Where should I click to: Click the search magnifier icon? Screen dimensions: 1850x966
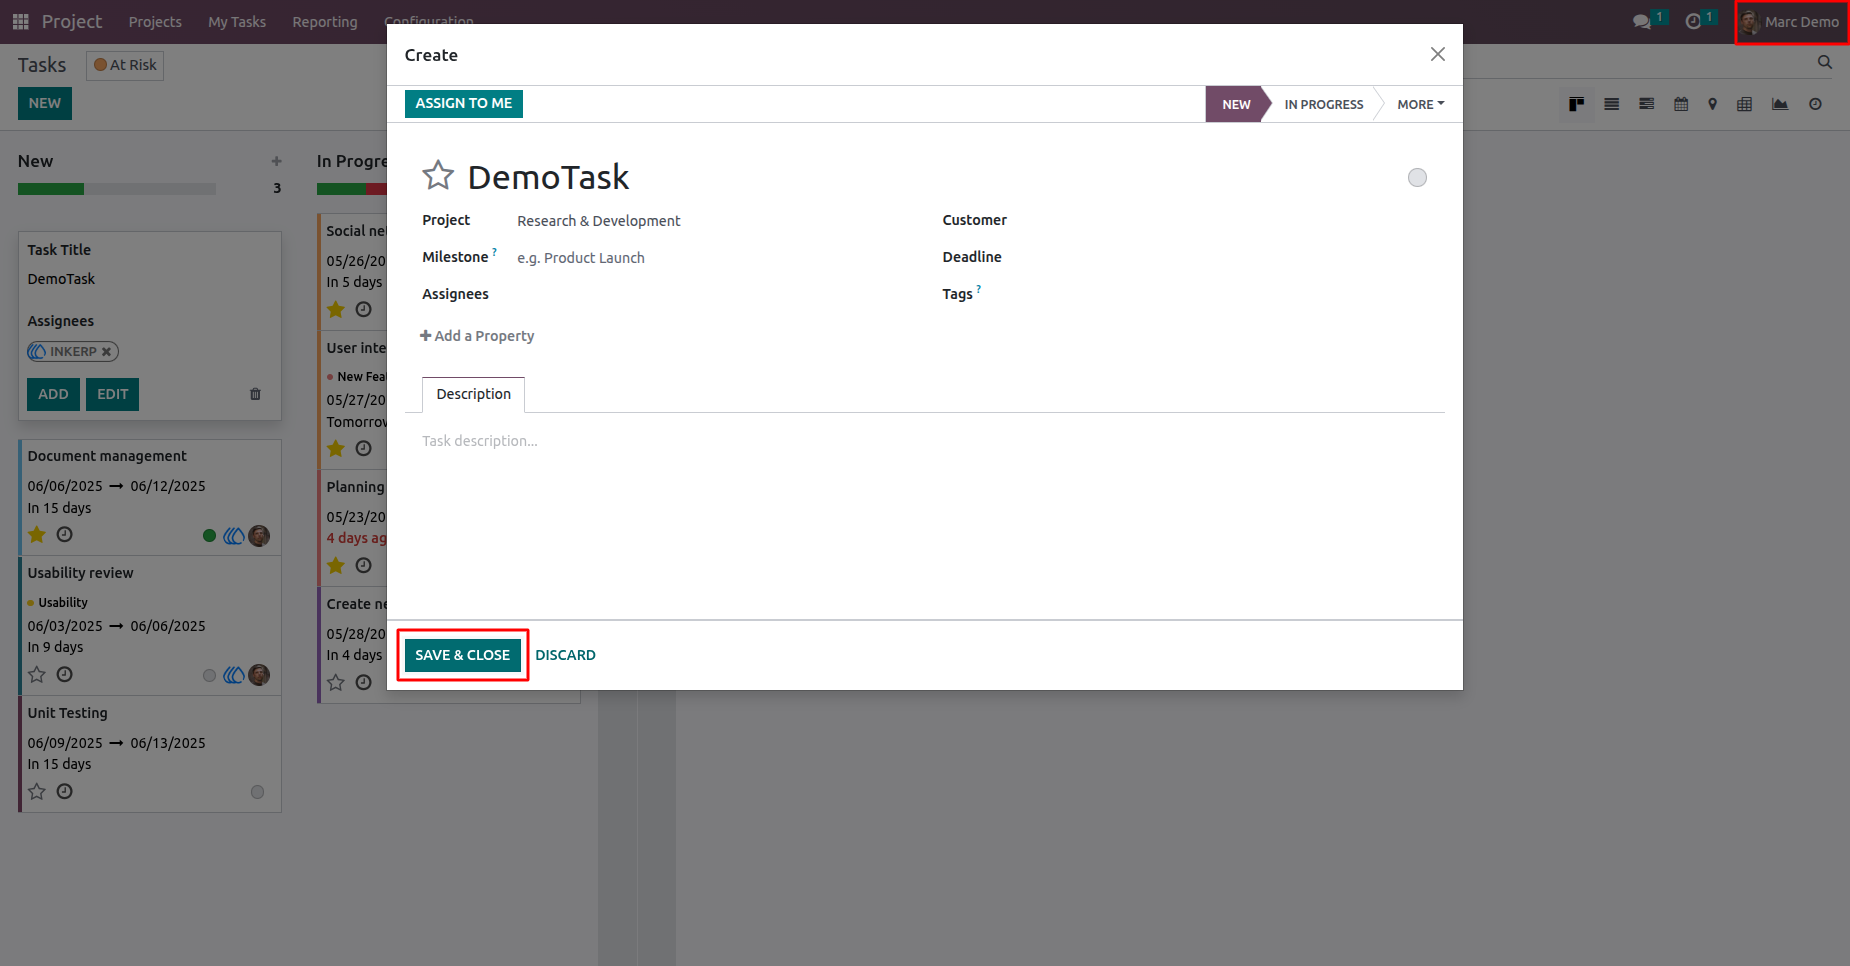click(x=1825, y=62)
